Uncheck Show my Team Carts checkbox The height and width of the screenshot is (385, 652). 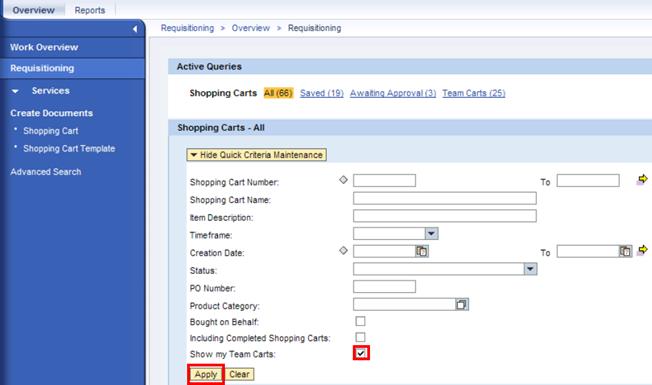point(361,353)
